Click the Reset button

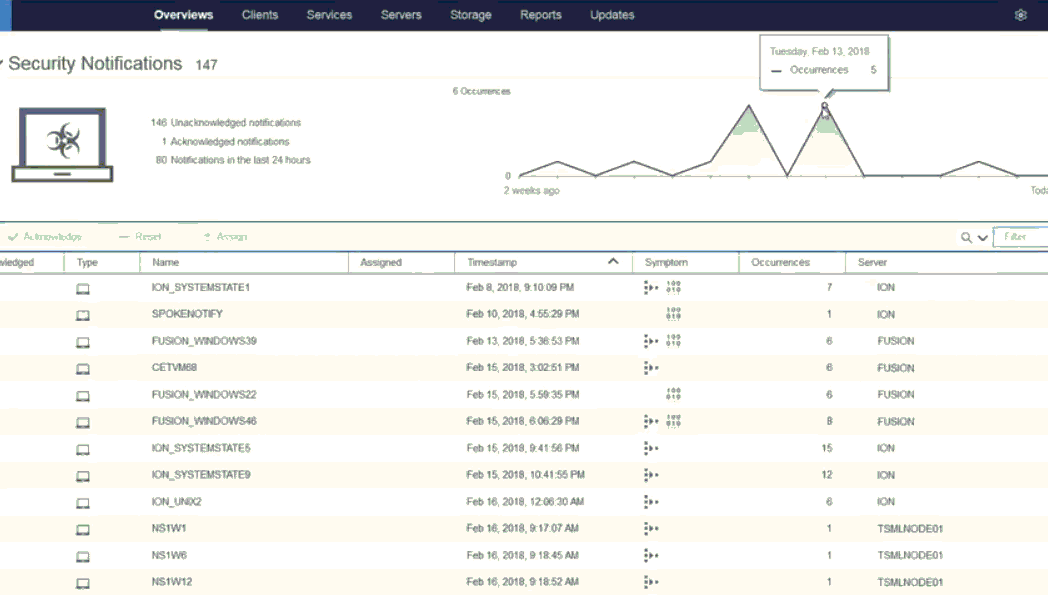[140, 237]
